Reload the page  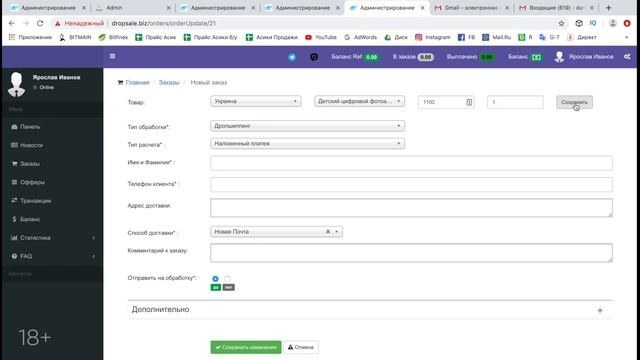[x=40, y=23]
